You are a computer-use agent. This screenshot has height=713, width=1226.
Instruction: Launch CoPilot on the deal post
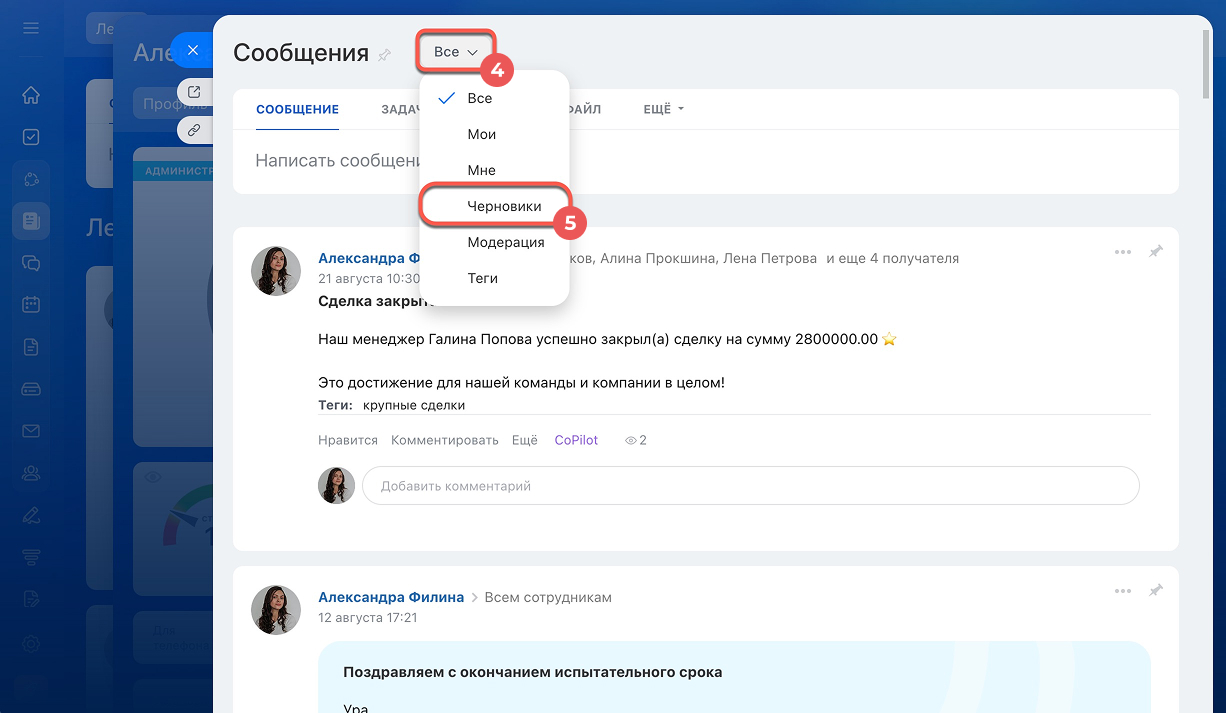[576, 440]
